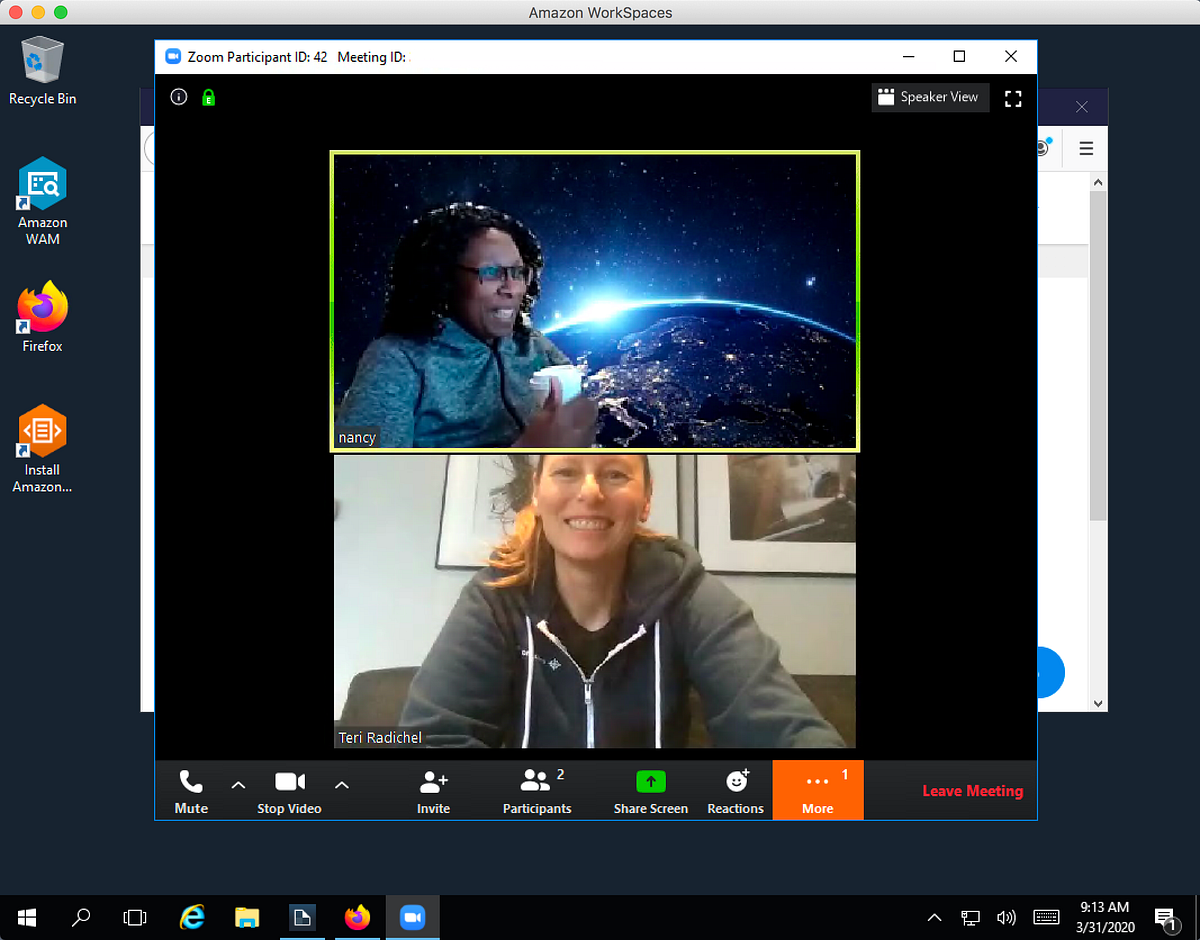Open Task View in taskbar
This screenshot has height=940, width=1200.
coord(134,917)
